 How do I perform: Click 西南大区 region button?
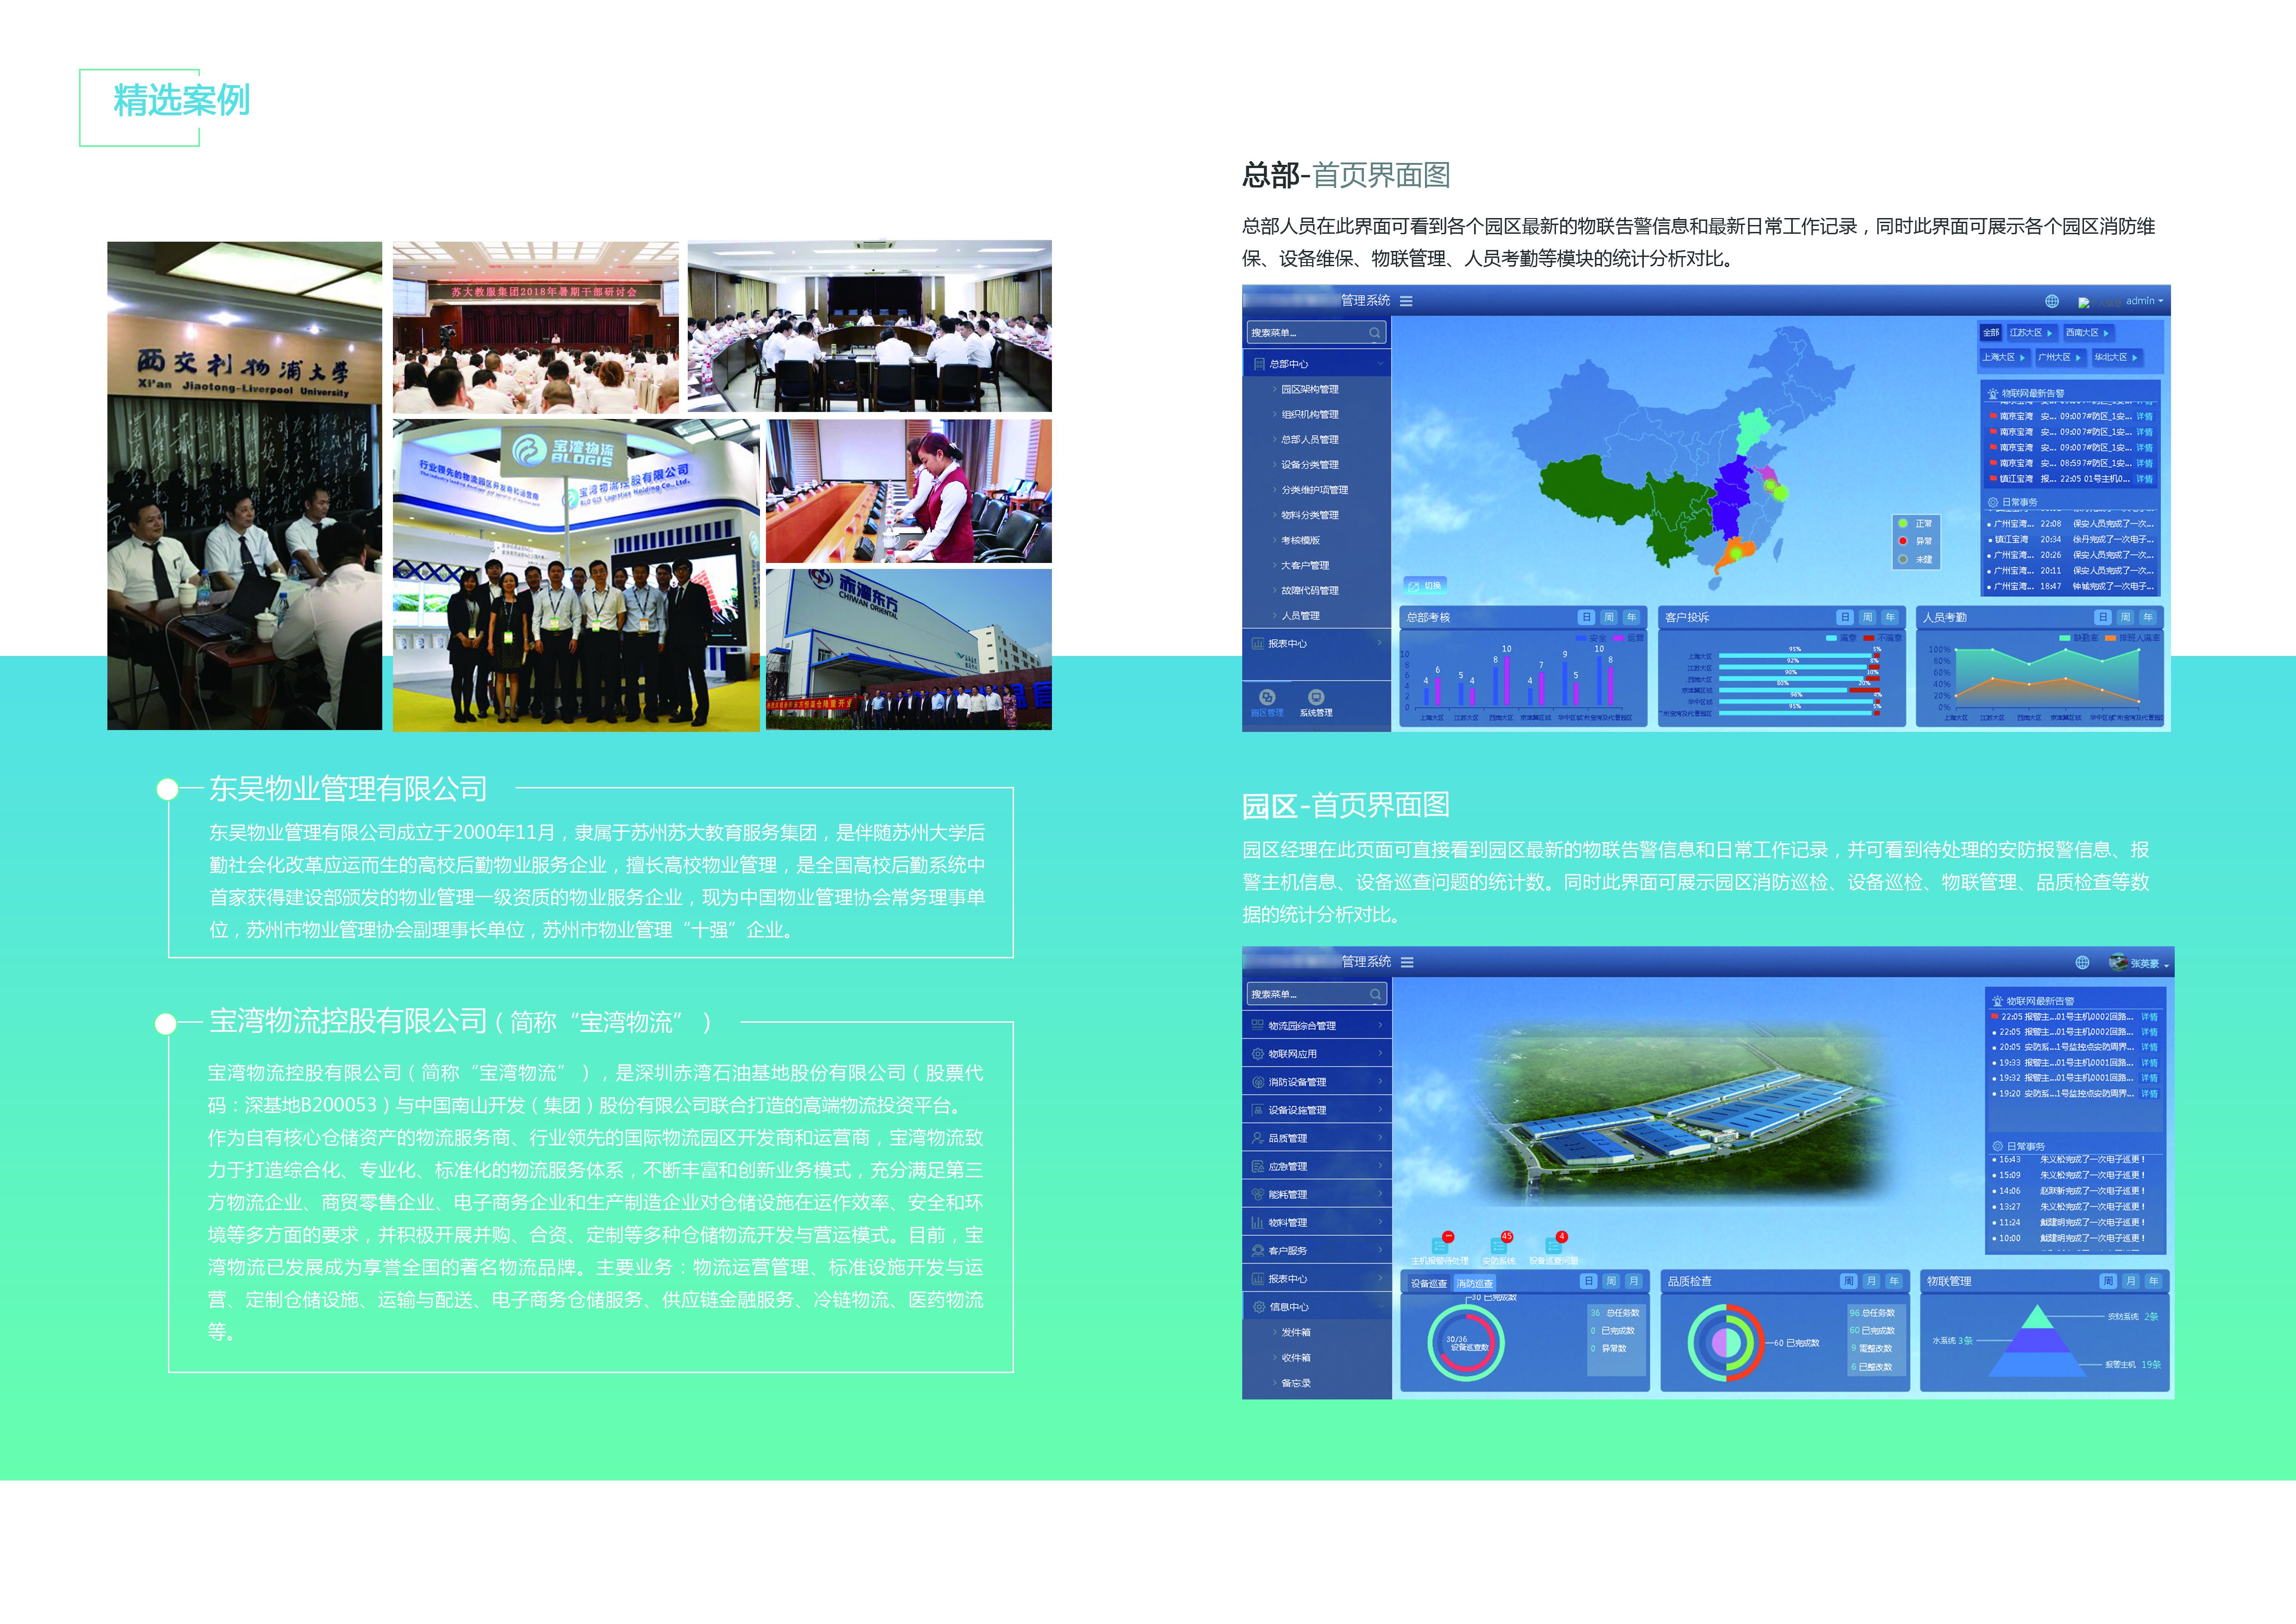coord(2088,333)
